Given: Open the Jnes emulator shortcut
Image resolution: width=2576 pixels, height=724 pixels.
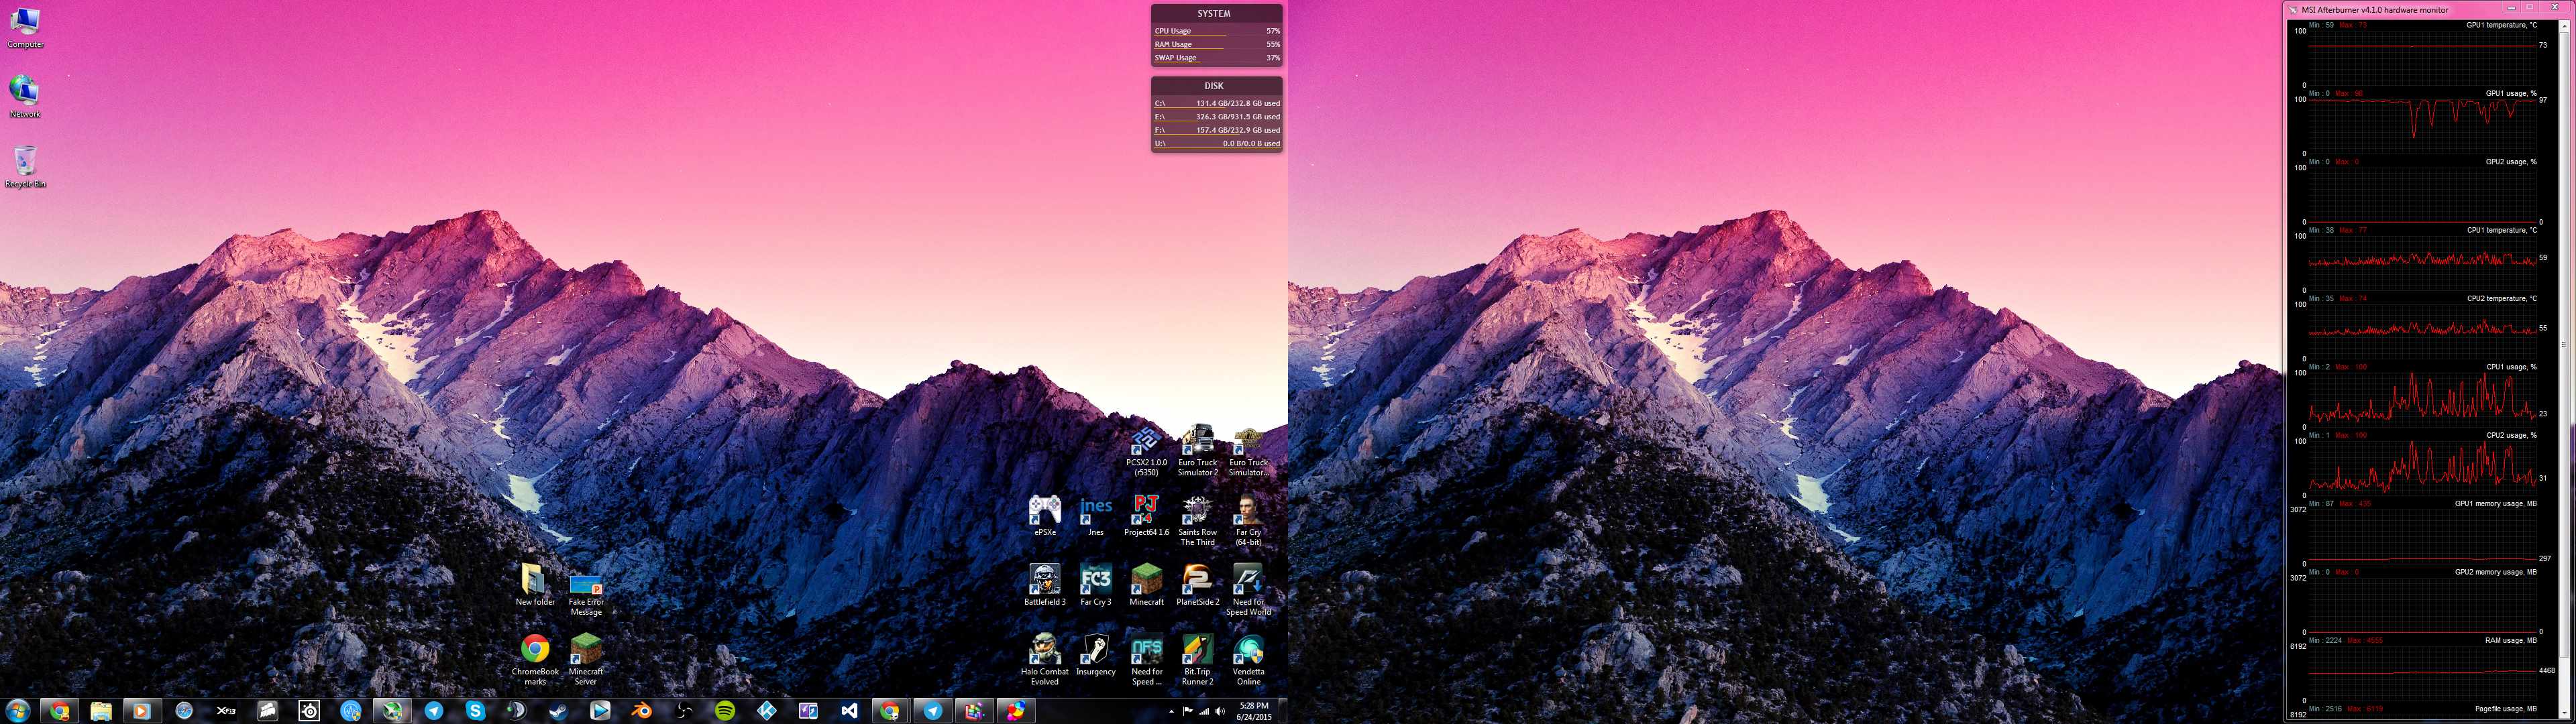Looking at the screenshot, I should tap(1096, 516).
